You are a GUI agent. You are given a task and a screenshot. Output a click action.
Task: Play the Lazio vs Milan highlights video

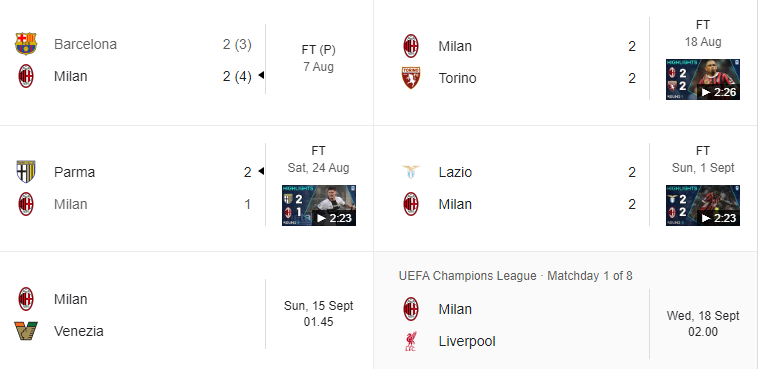coord(702,205)
